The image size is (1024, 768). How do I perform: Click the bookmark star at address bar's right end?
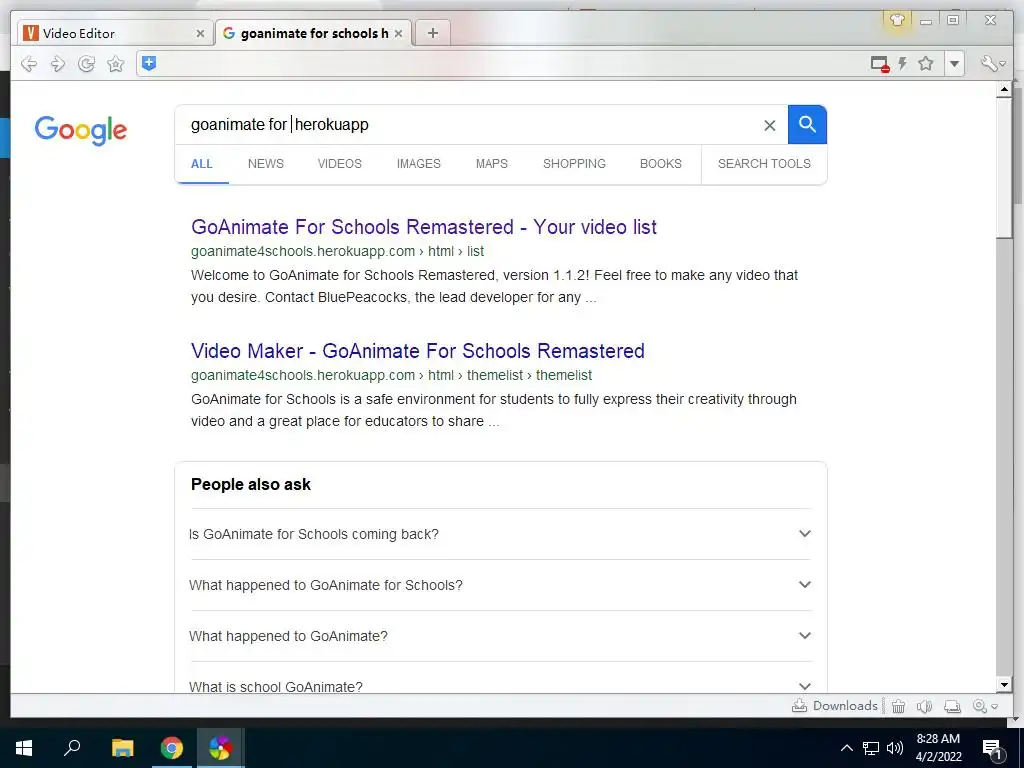click(x=925, y=63)
